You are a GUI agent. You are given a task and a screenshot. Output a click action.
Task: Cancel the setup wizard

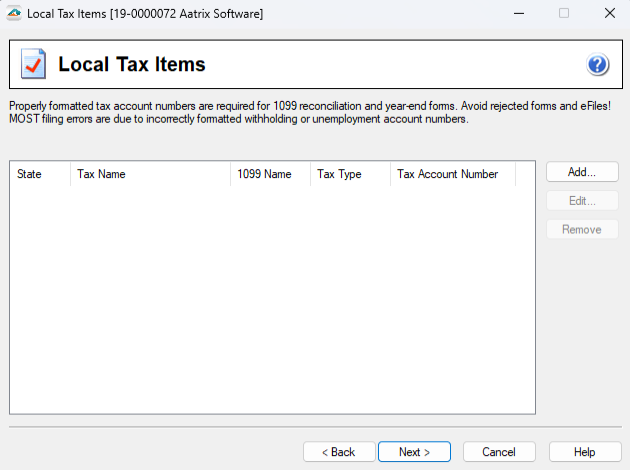tap(499, 452)
